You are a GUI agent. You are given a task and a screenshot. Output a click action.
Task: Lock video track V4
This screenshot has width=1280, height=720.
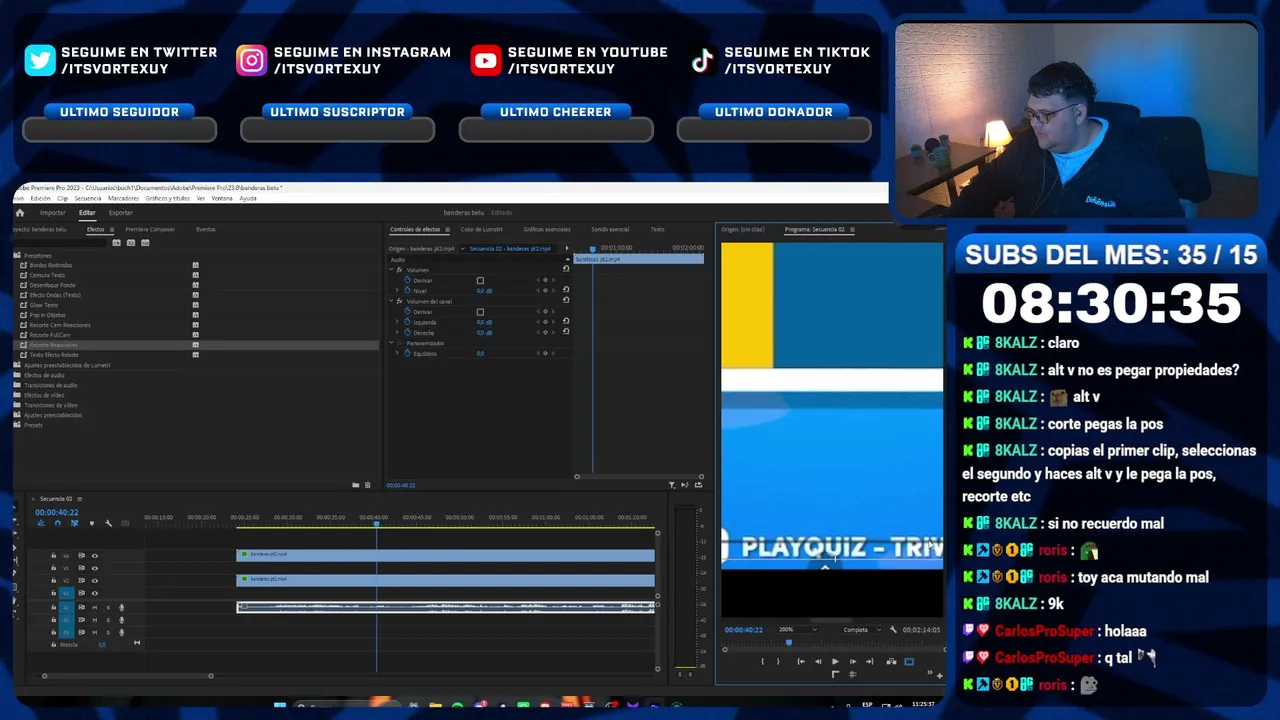click(54, 555)
